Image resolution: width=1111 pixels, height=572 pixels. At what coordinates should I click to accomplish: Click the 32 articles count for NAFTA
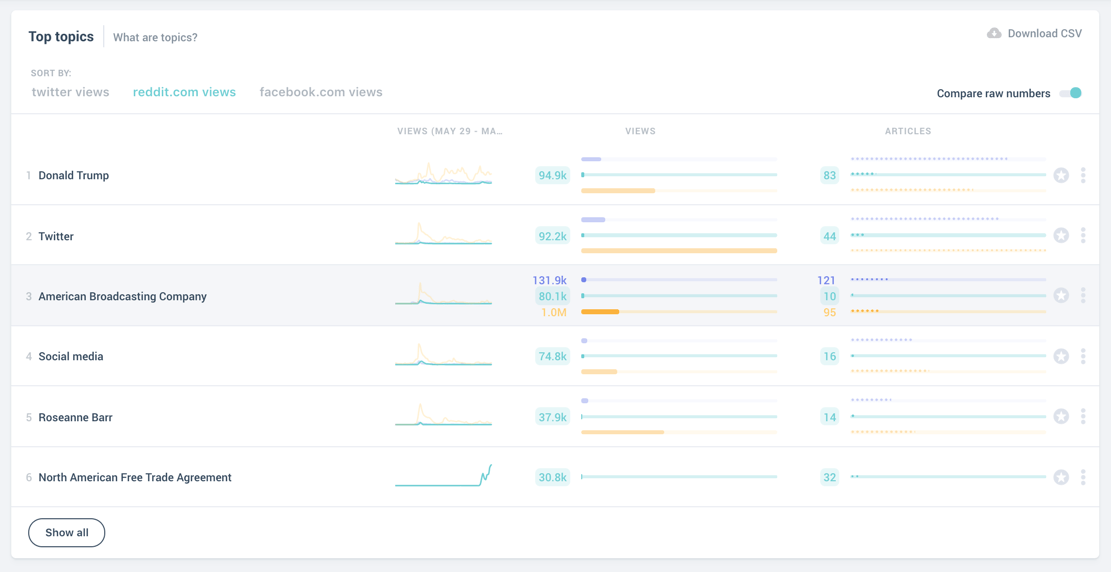point(830,478)
